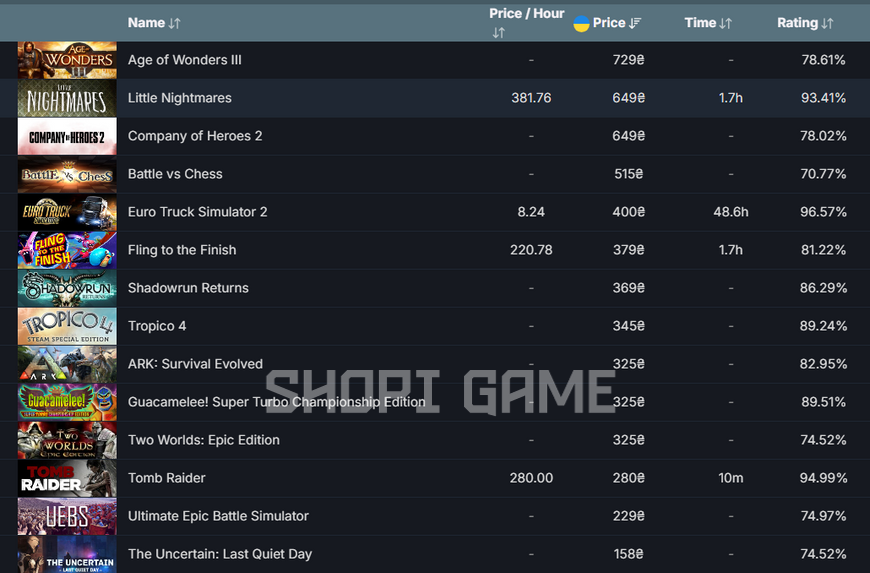Click Euro Truck Simulator 2 value 8.24
The width and height of the screenshot is (870, 573).
click(531, 212)
